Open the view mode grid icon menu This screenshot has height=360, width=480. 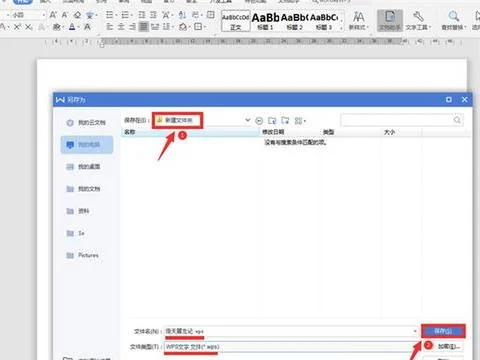(x=300, y=121)
